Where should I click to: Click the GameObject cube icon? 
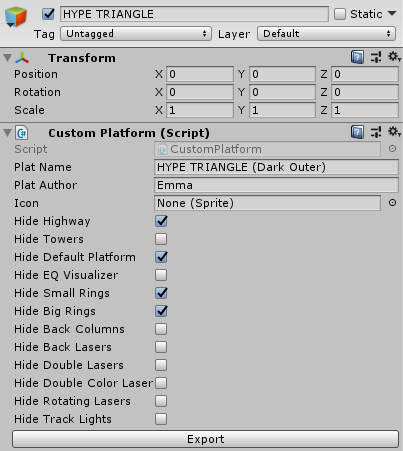pyautogui.click(x=15, y=16)
